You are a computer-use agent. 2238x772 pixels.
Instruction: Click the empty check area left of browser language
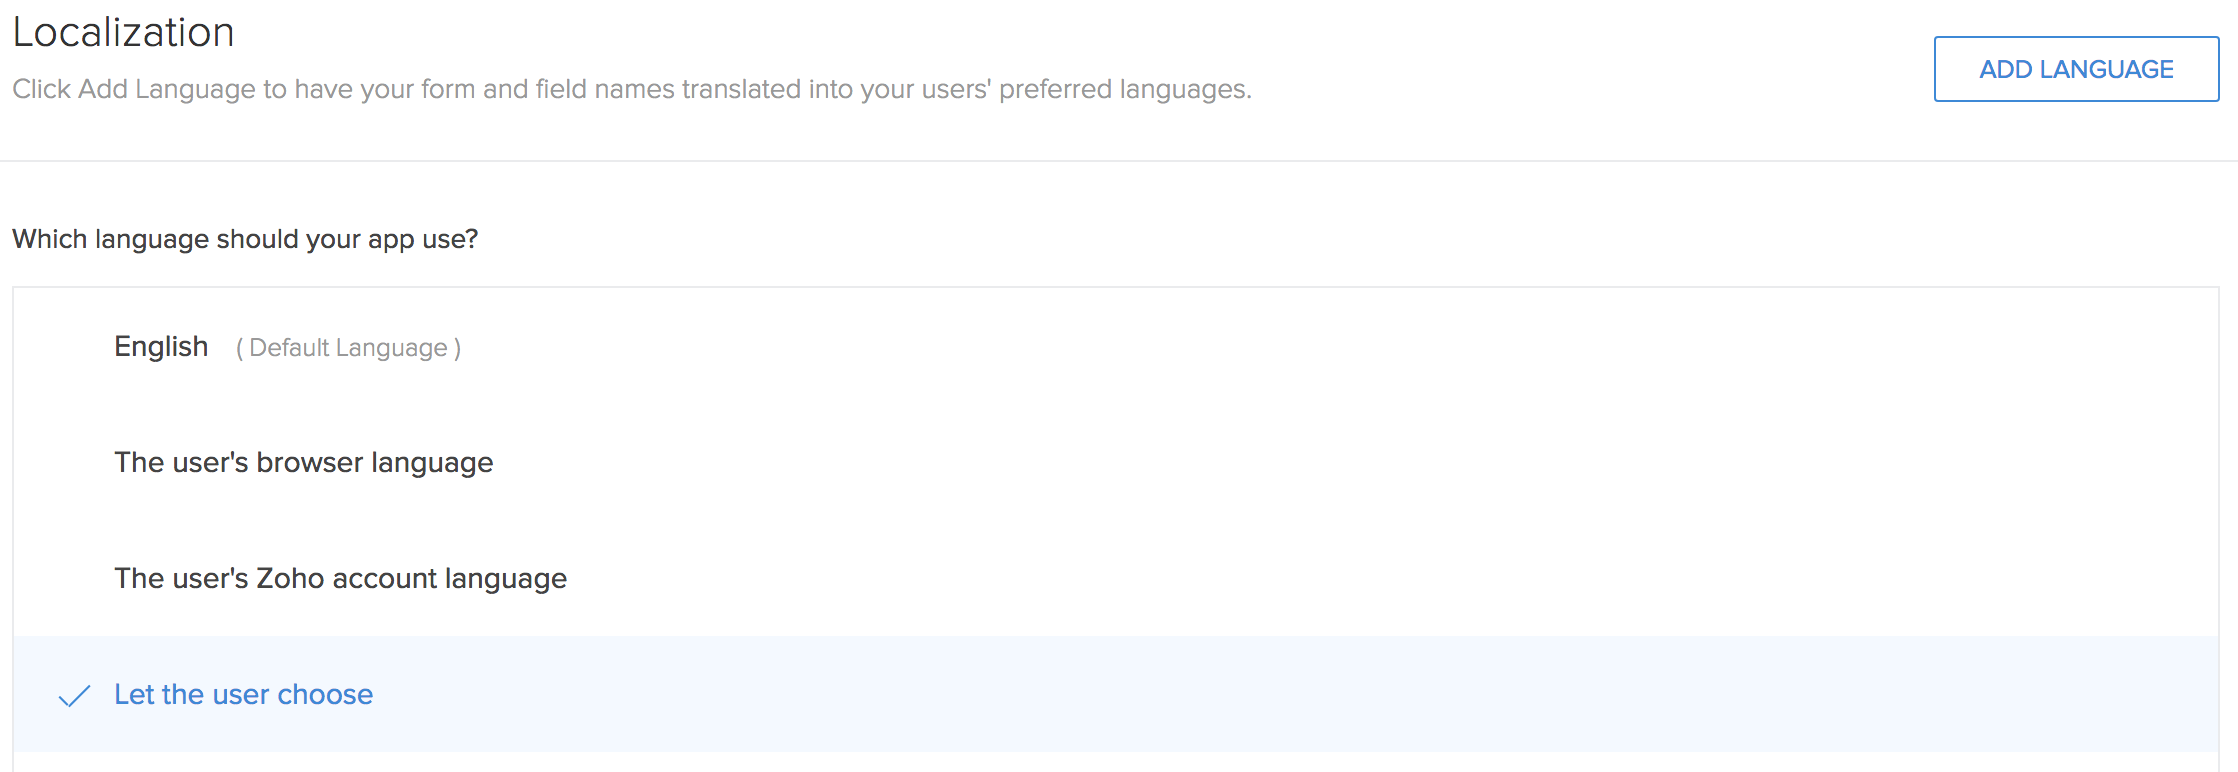click(x=74, y=463)
